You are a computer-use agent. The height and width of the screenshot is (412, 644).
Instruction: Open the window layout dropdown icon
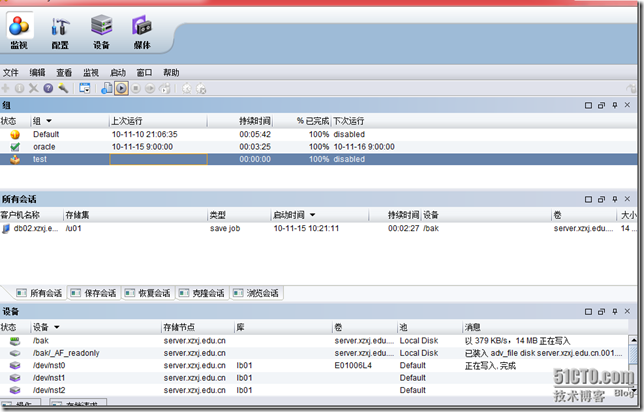[x=85, y=88]
